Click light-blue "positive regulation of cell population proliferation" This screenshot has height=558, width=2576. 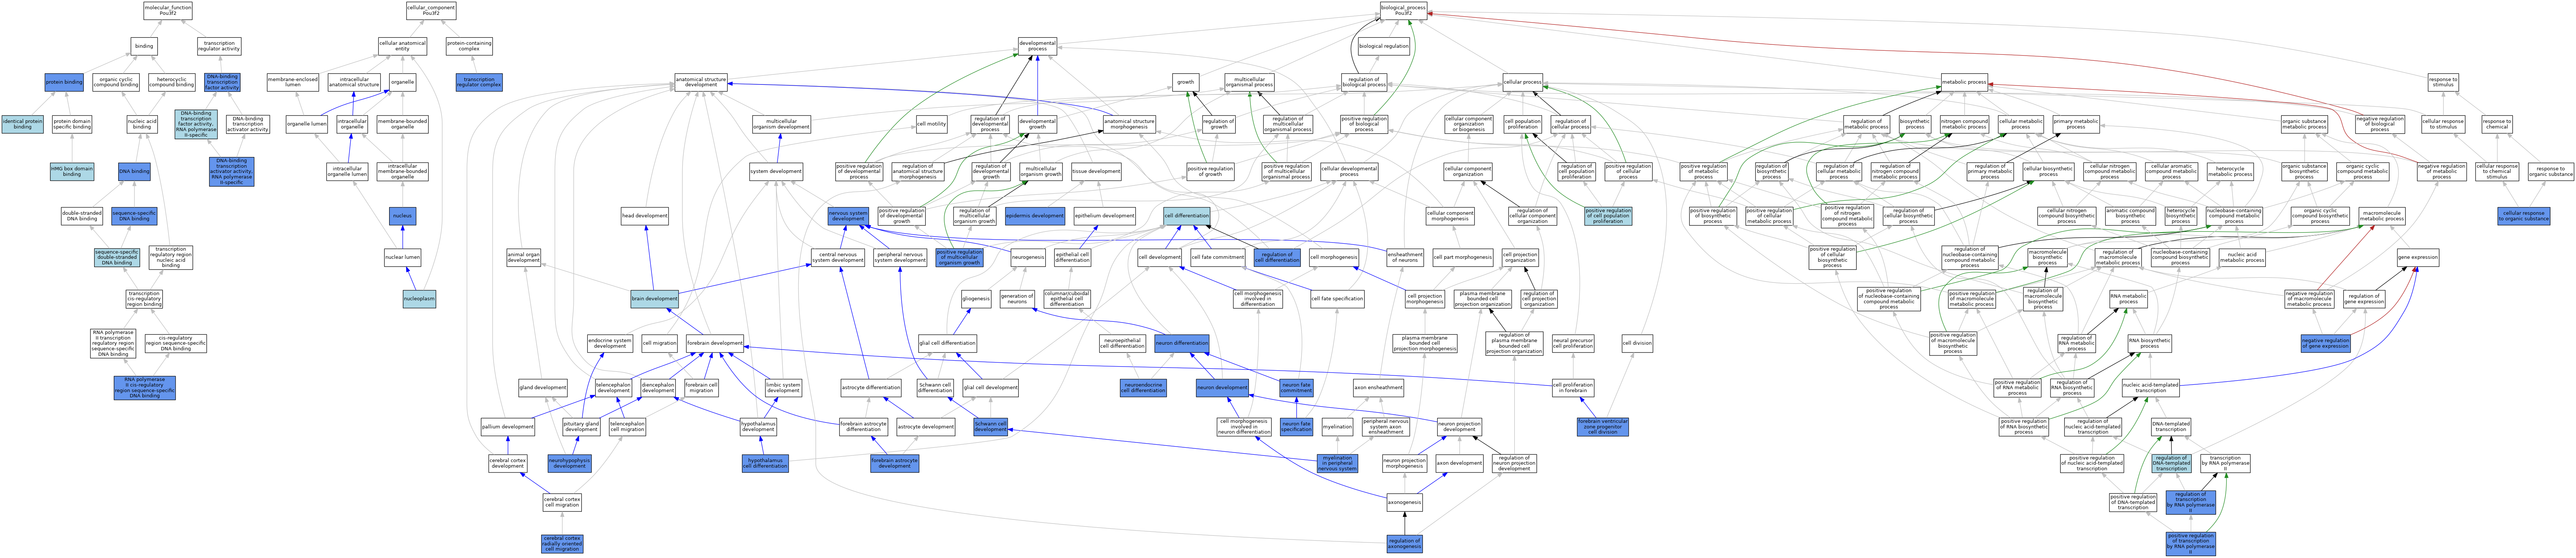1608,216
